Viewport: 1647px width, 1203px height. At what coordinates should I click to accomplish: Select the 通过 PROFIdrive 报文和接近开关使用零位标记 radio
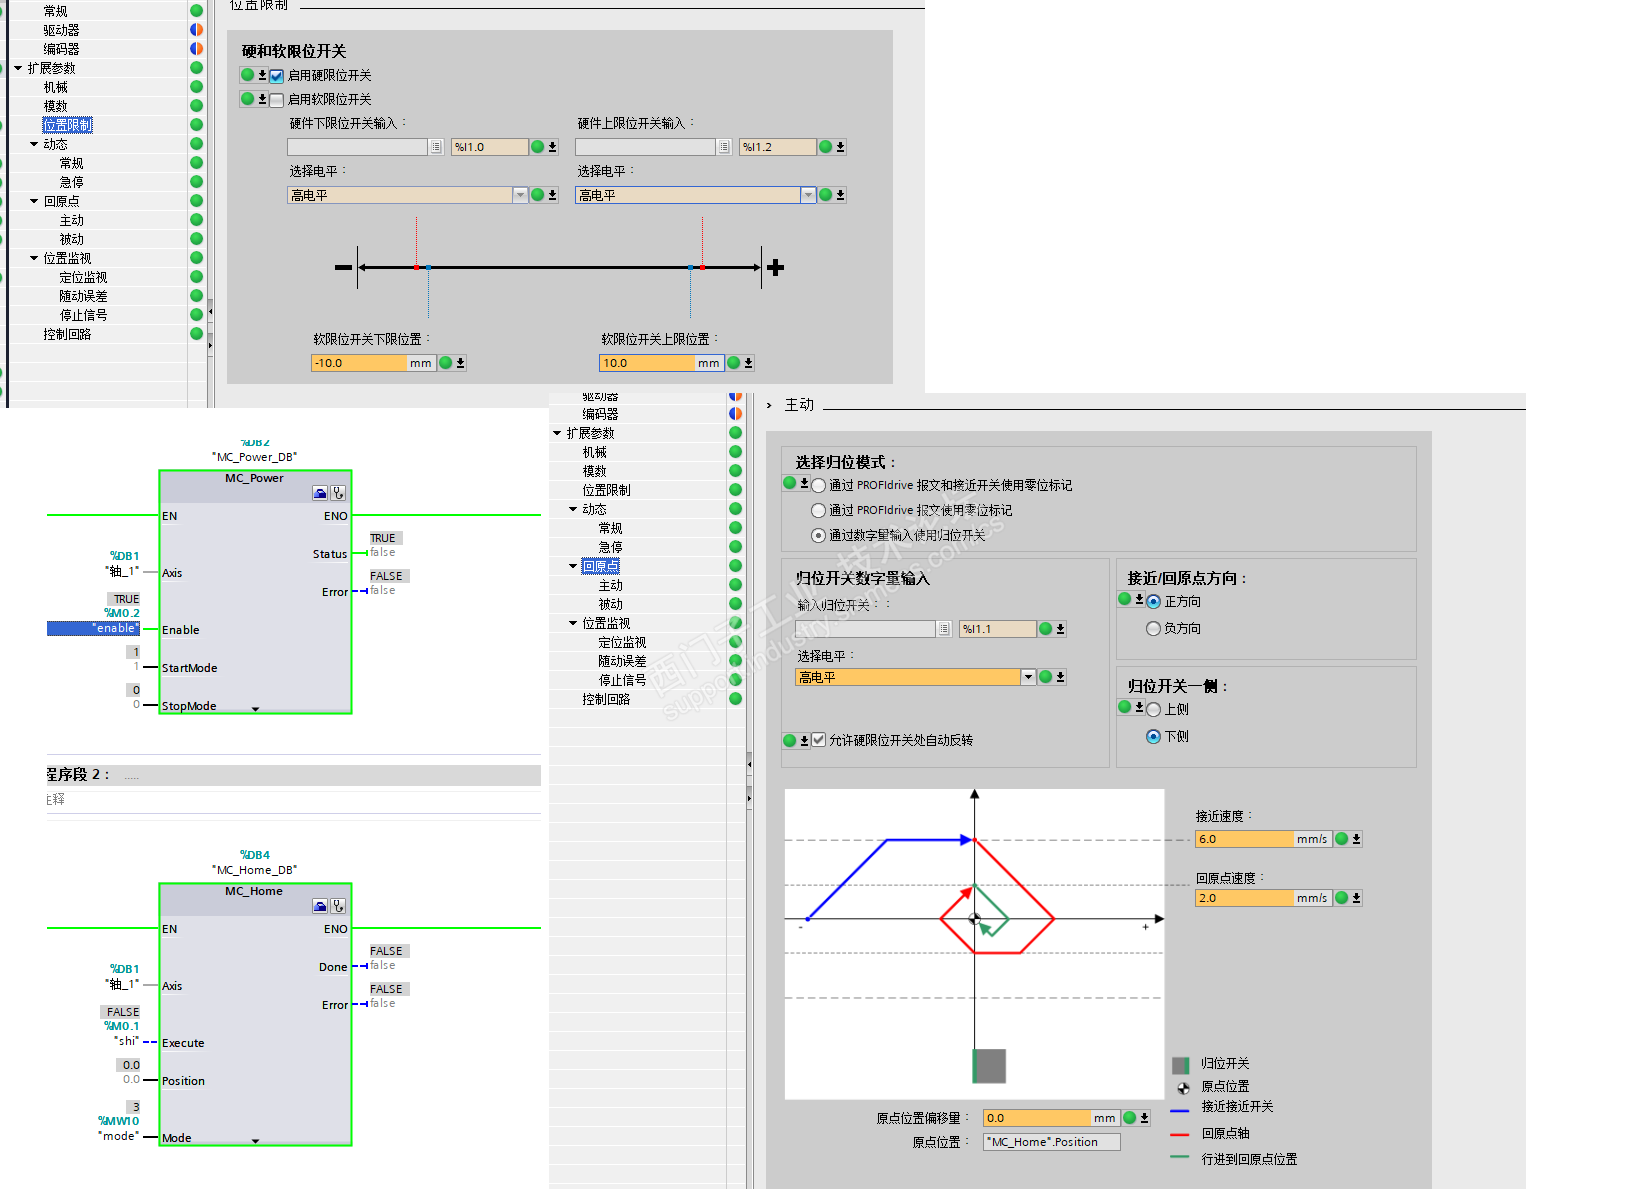tap(819, 486)
